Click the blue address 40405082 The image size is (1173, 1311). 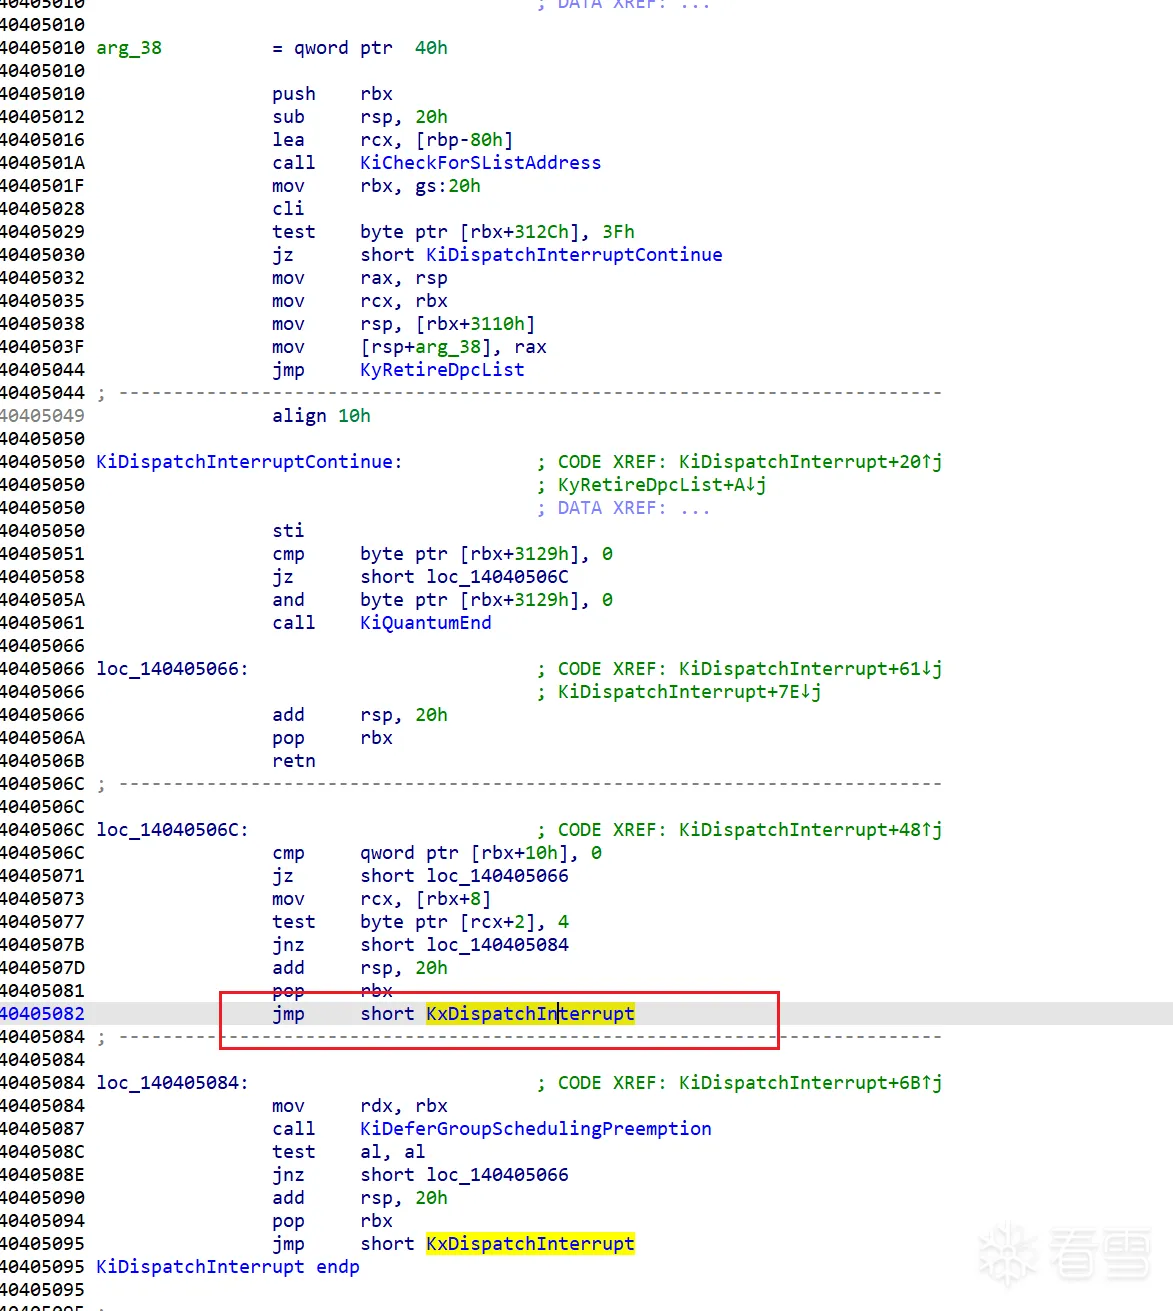[42, 1014]
